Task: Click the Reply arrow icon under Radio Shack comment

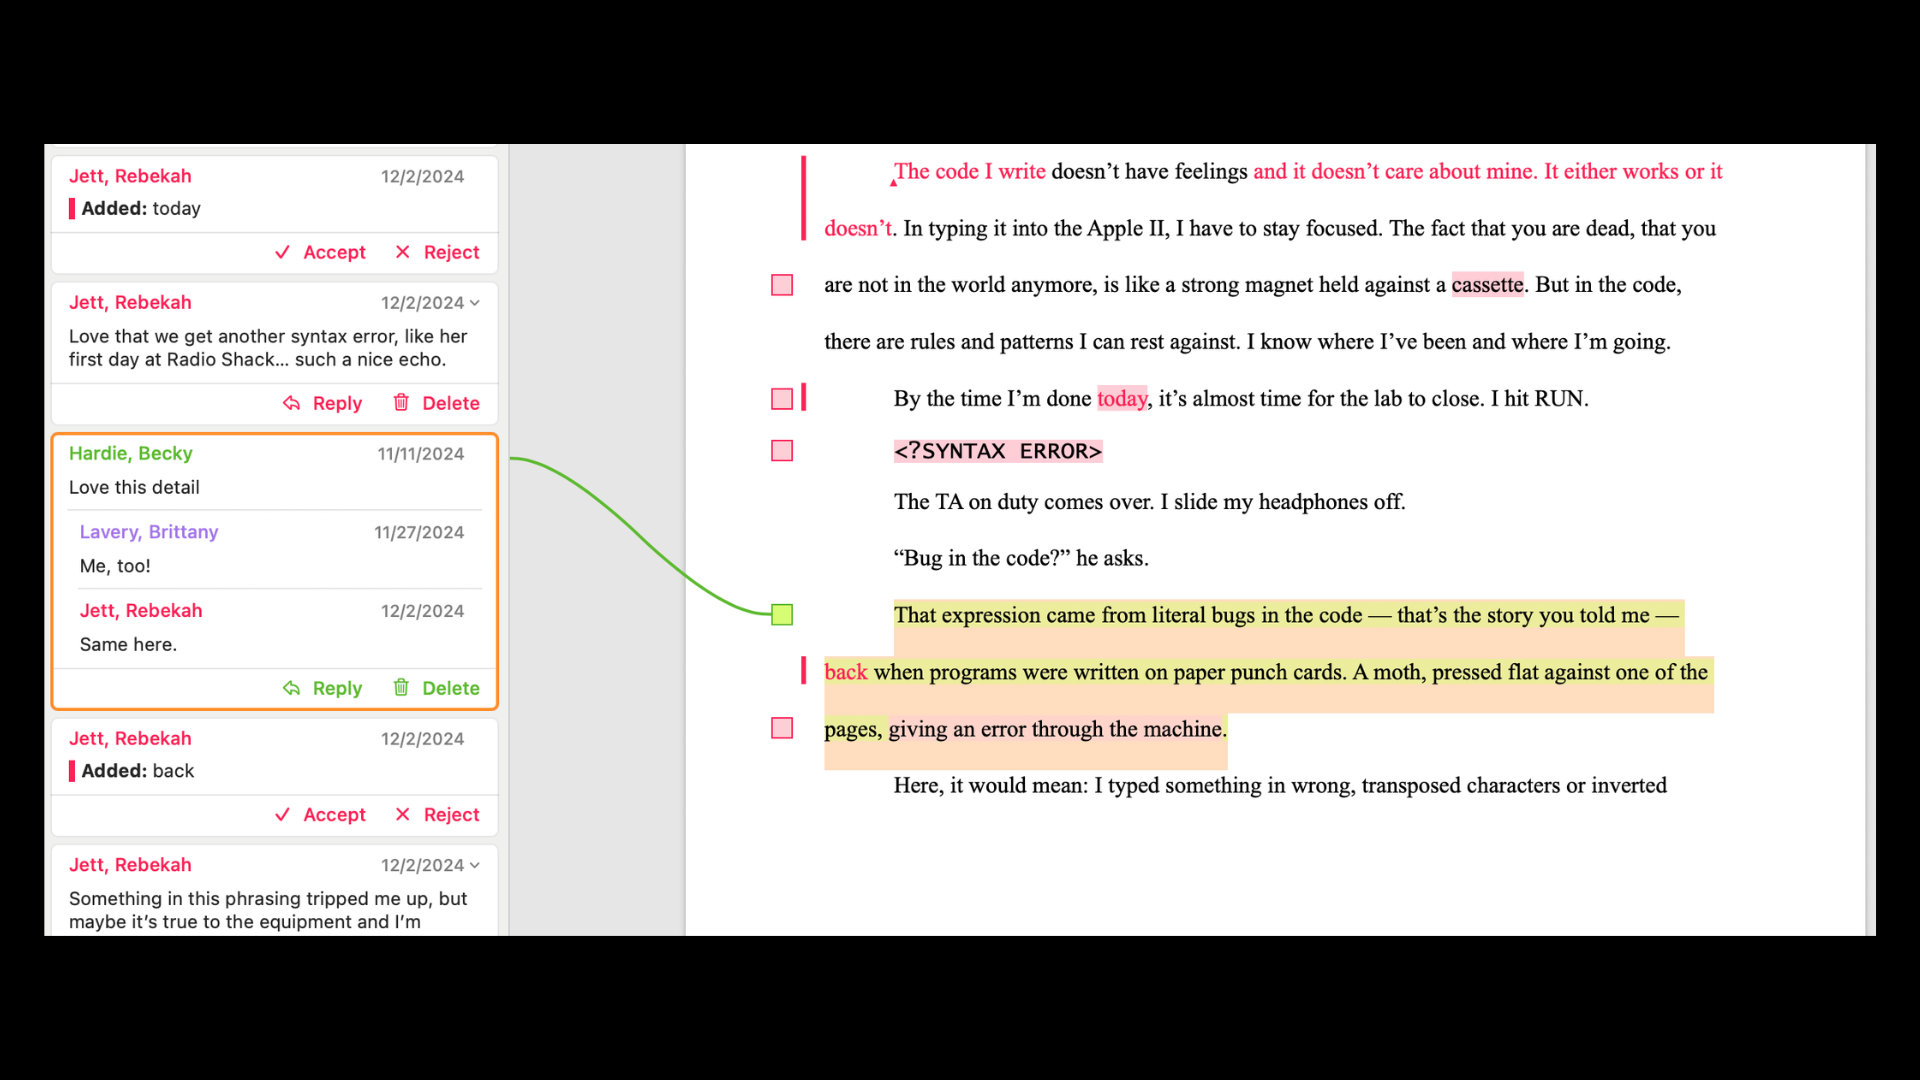Action: (x=291, y=403)
